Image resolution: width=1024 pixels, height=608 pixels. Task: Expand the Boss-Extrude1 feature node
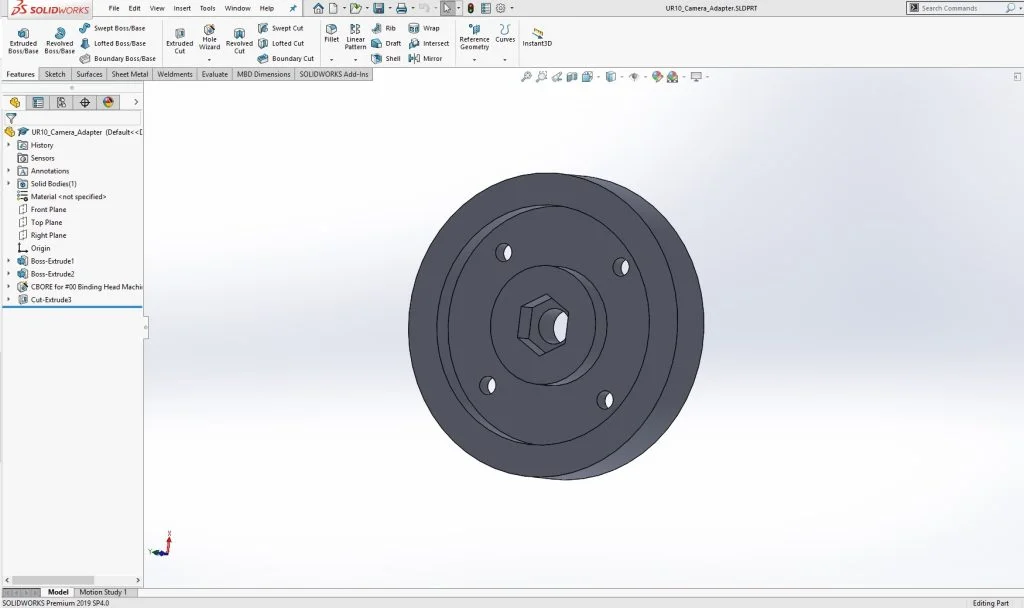tap(9, 261)
